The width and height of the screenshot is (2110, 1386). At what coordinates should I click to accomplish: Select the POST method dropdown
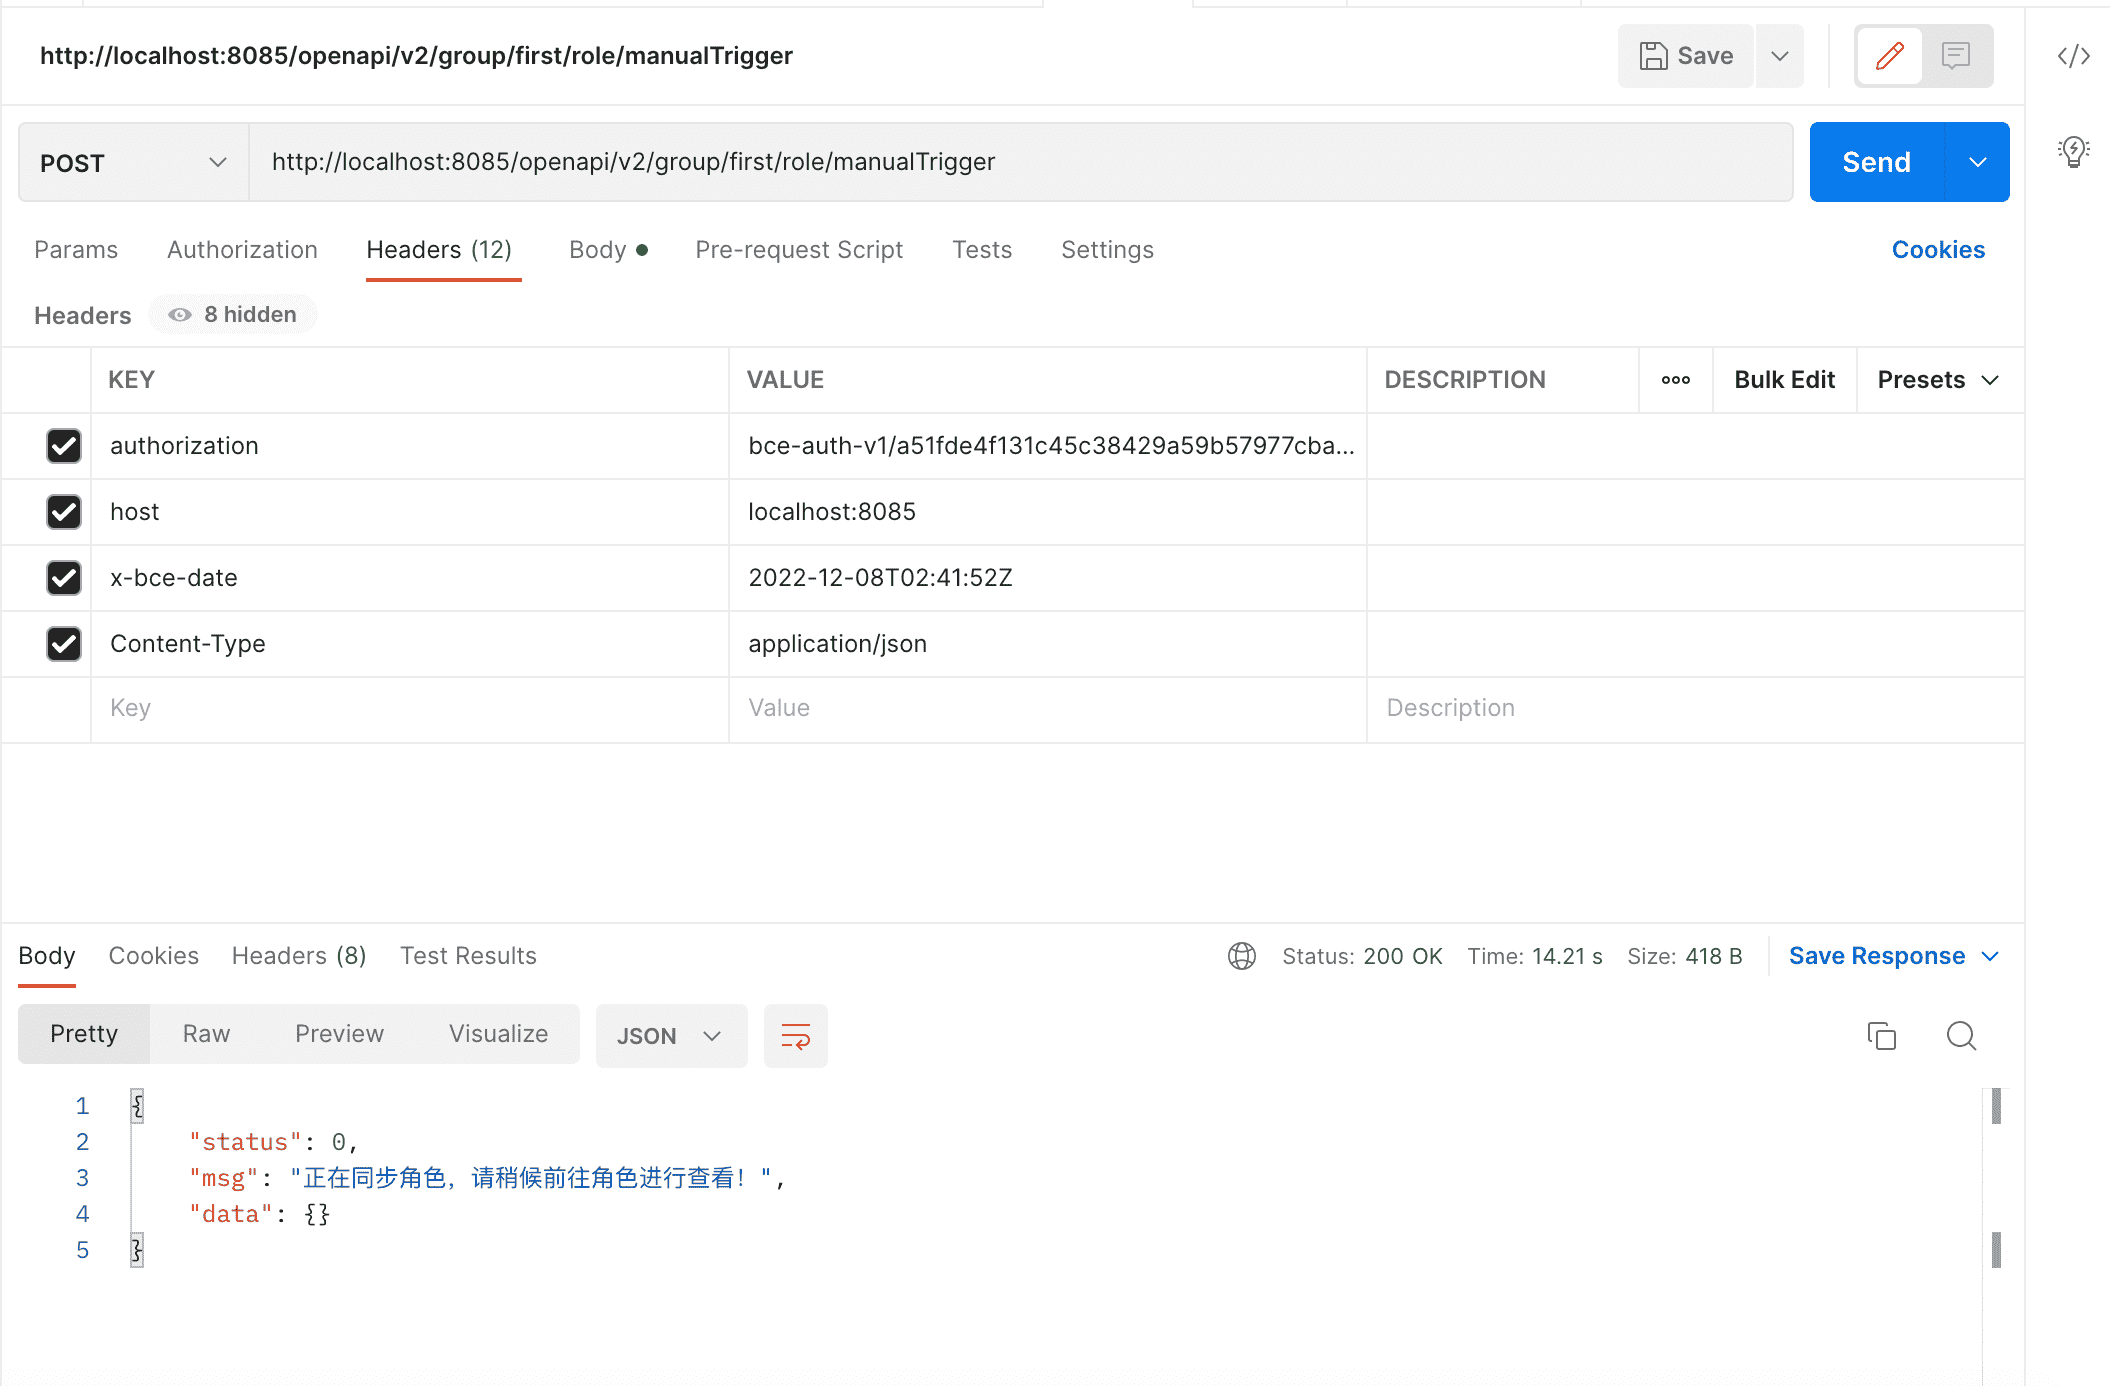pyautogui.click(x=133, y=161)
